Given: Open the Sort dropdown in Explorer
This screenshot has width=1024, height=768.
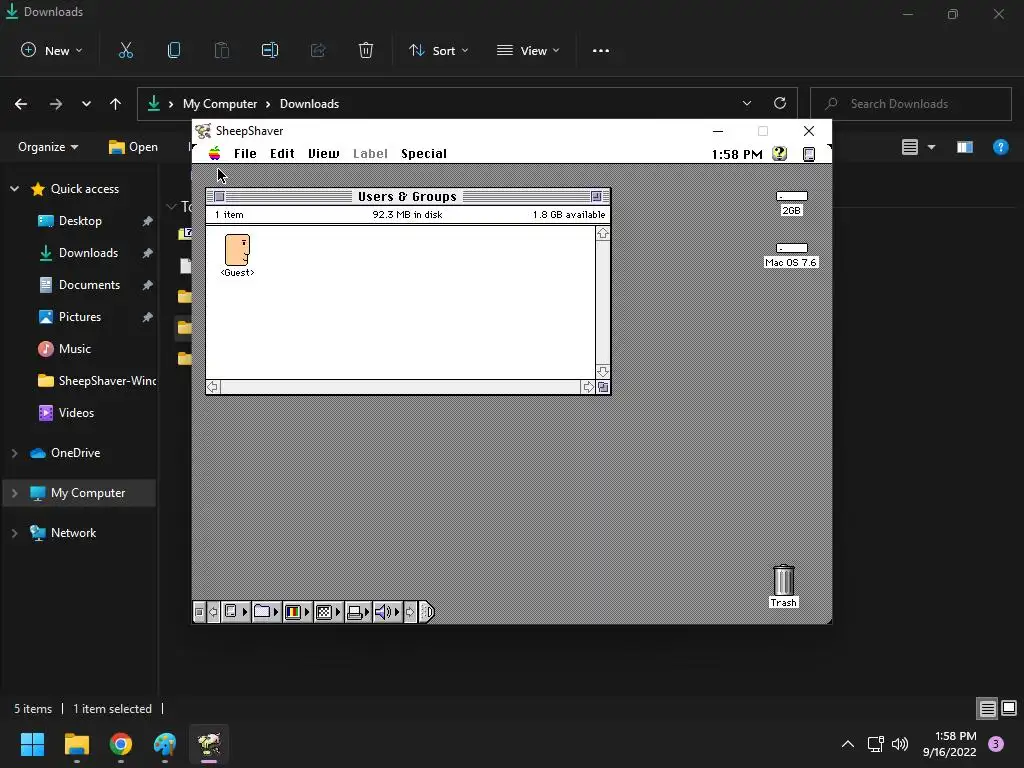Looking at the screenshot, I should coord(438,50).
